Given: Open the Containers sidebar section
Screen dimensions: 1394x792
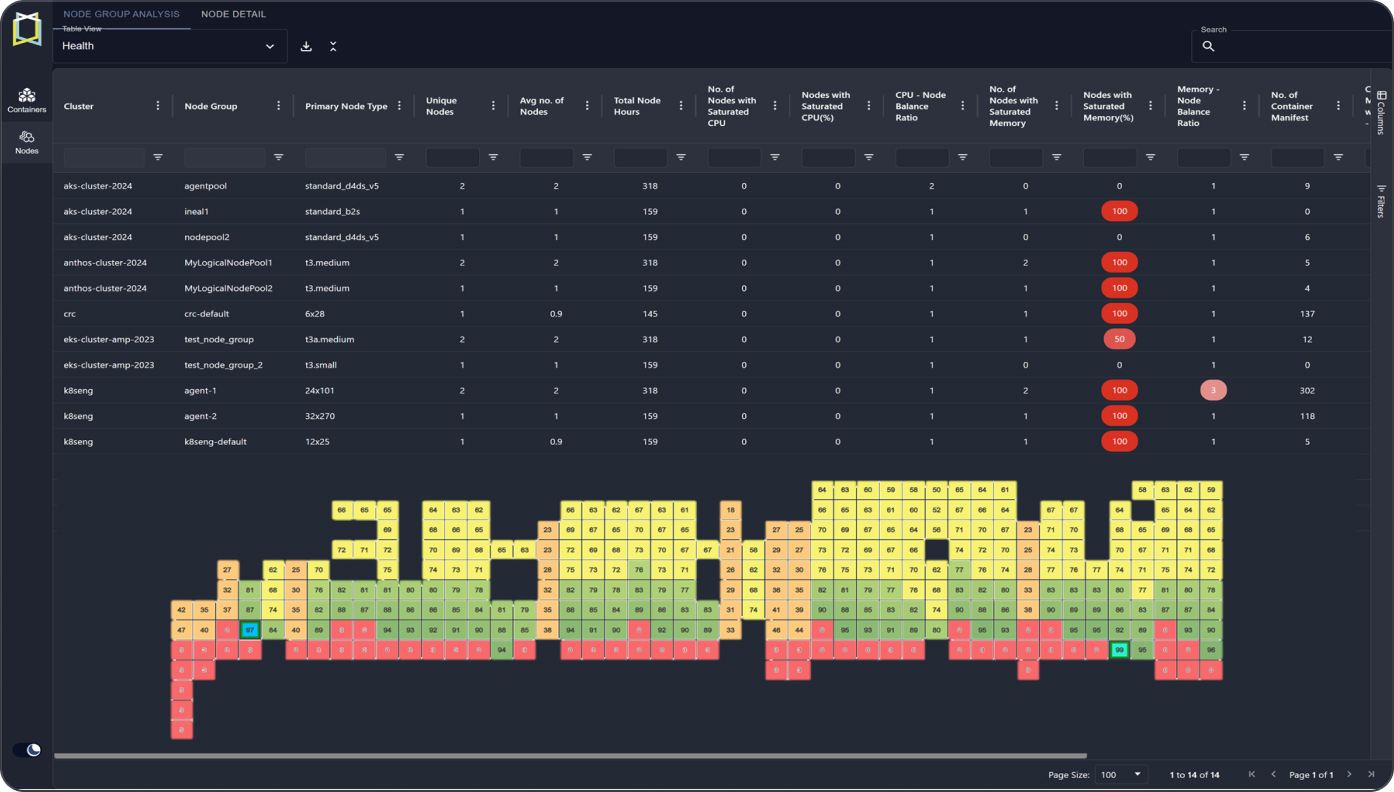Looking at the screenshot, I should coord(27,100).
